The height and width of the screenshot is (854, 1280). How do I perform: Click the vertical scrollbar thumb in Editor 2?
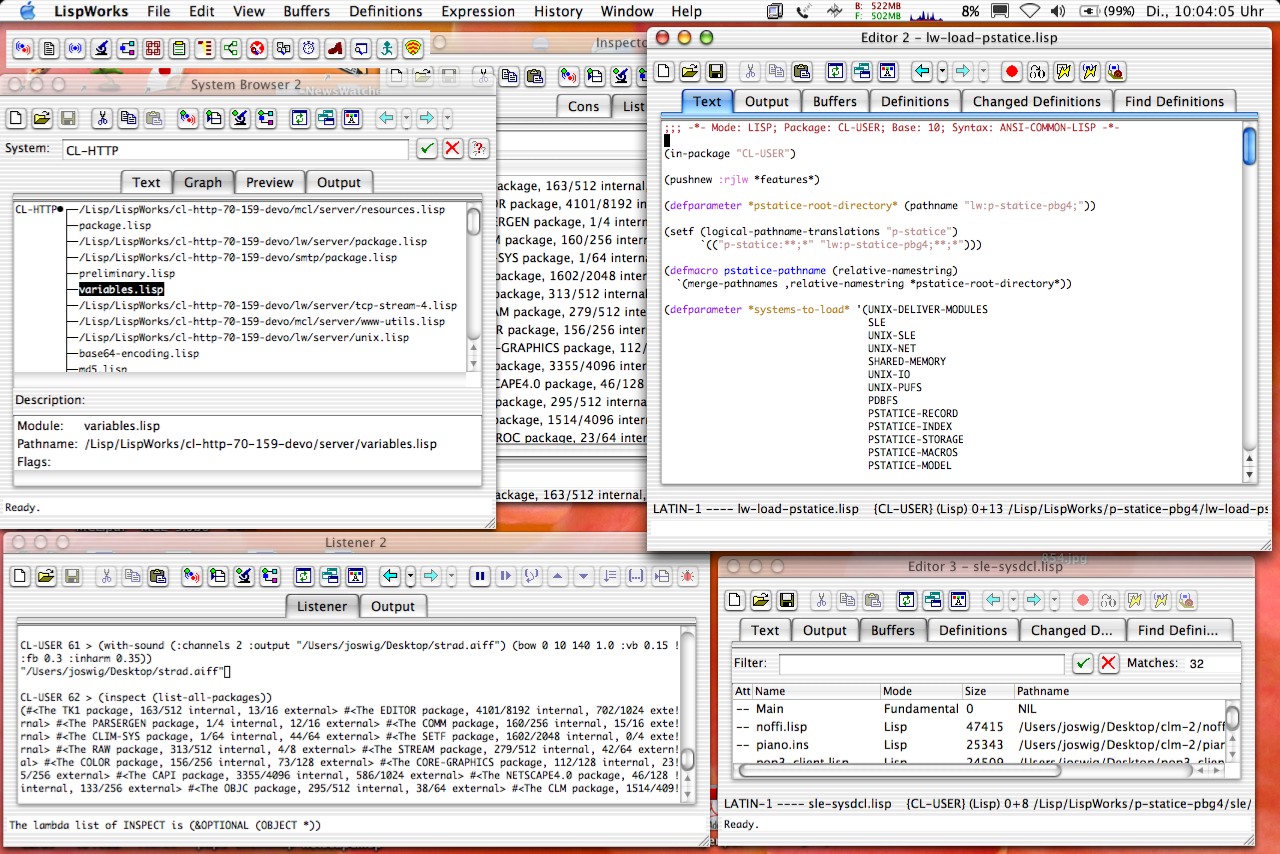click(1250, 145)
